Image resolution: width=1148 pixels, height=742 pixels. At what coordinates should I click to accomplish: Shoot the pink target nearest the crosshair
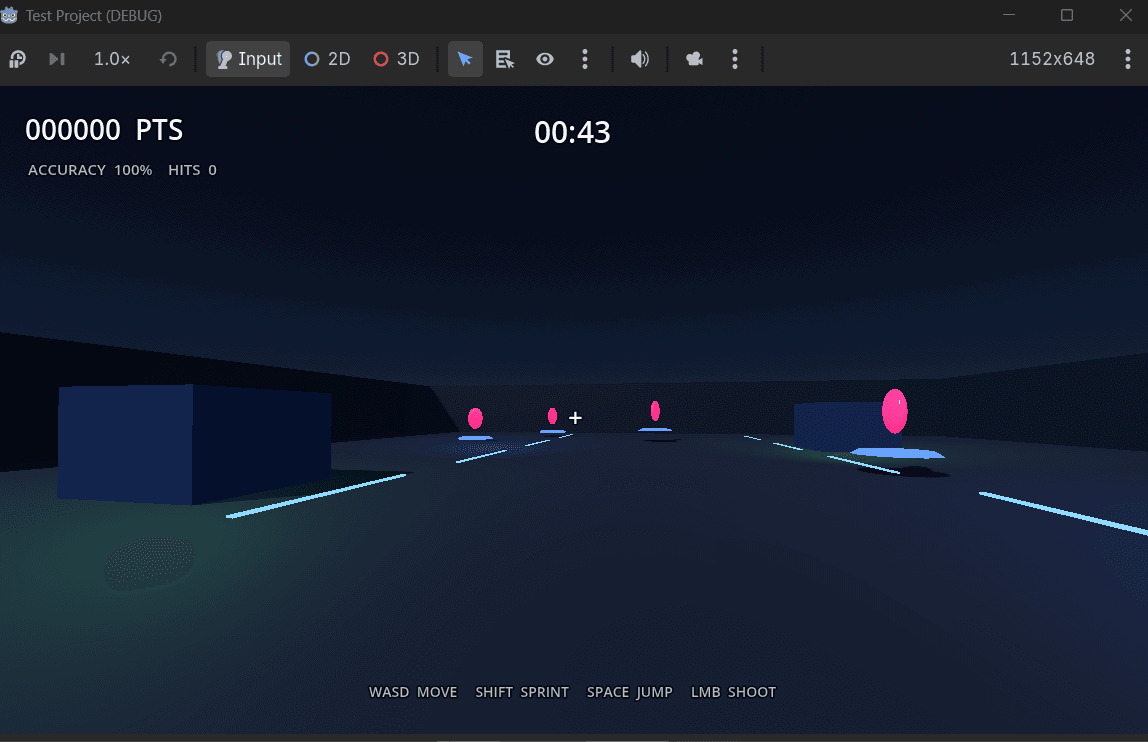pos(553,416)
